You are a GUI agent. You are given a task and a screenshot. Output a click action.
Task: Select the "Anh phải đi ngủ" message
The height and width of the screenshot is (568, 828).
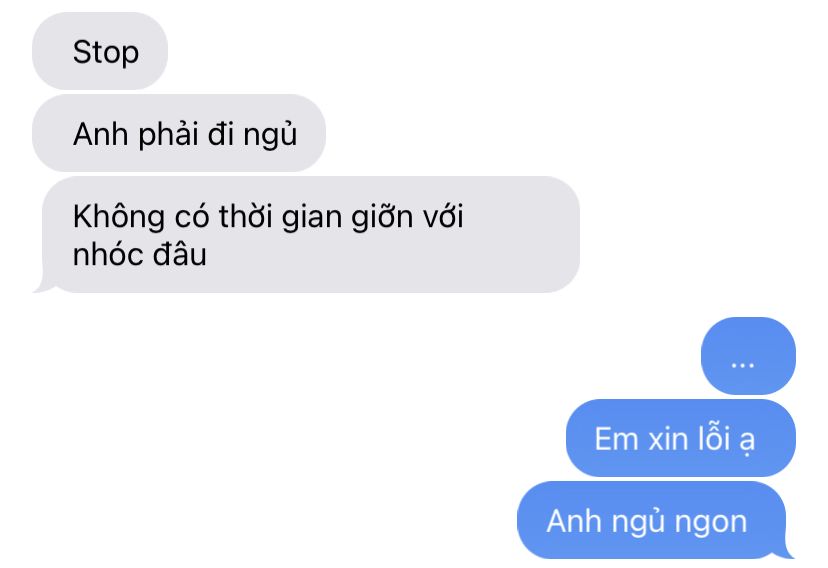coord(178,133)
